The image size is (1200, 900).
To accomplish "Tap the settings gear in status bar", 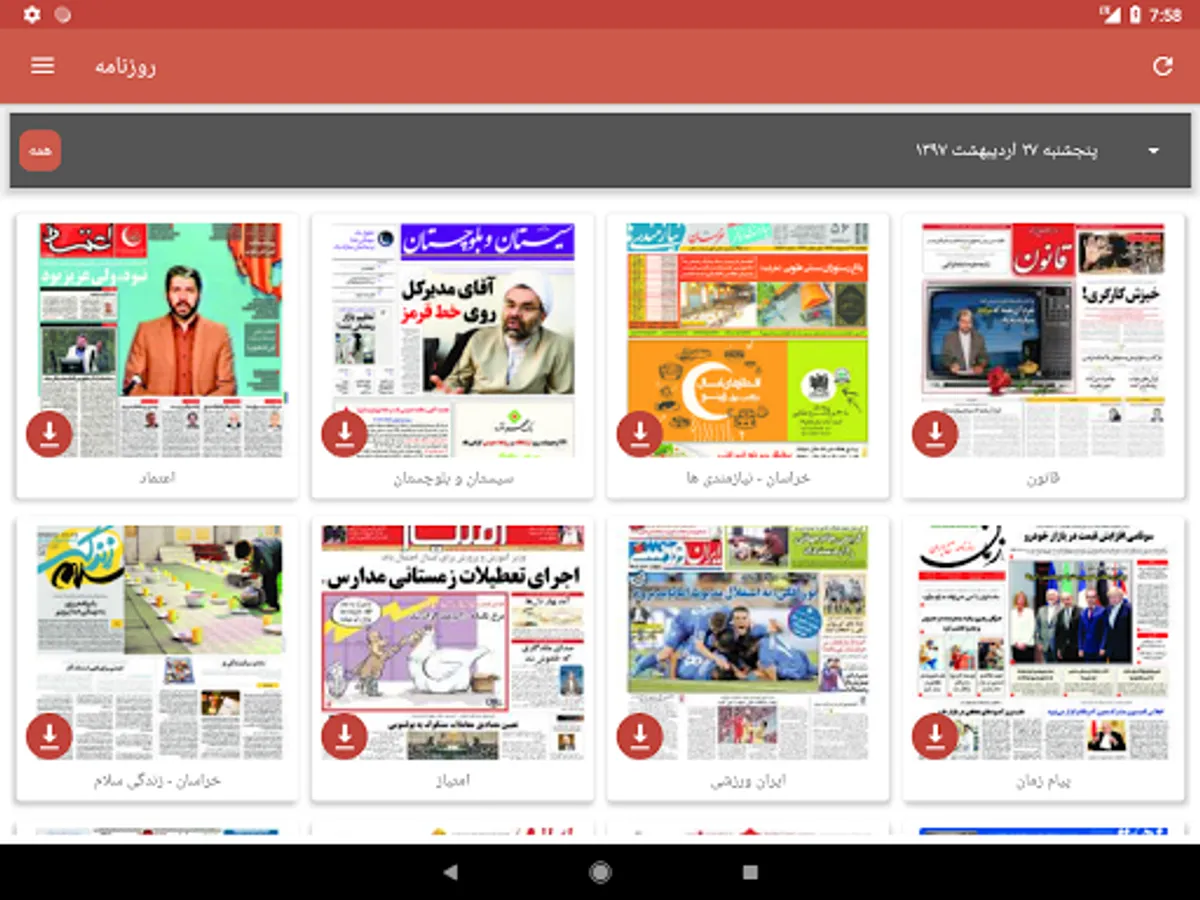I will 32,14.
